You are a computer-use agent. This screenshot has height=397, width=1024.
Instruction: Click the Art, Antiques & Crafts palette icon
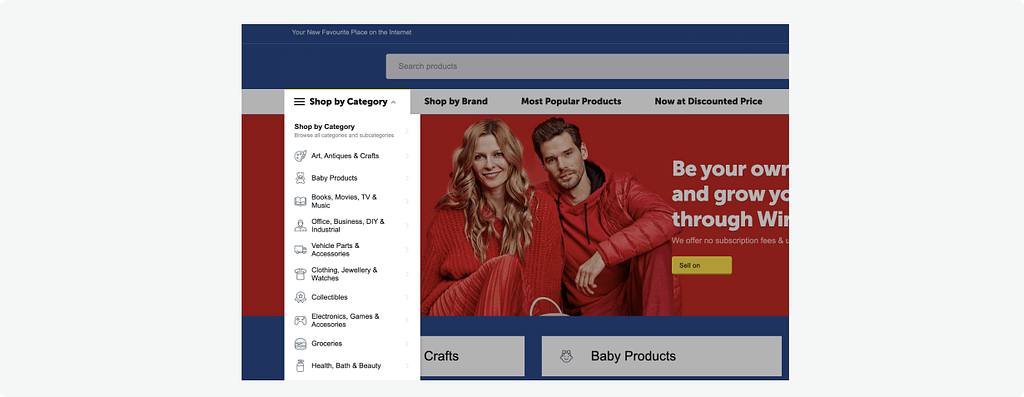300,156
